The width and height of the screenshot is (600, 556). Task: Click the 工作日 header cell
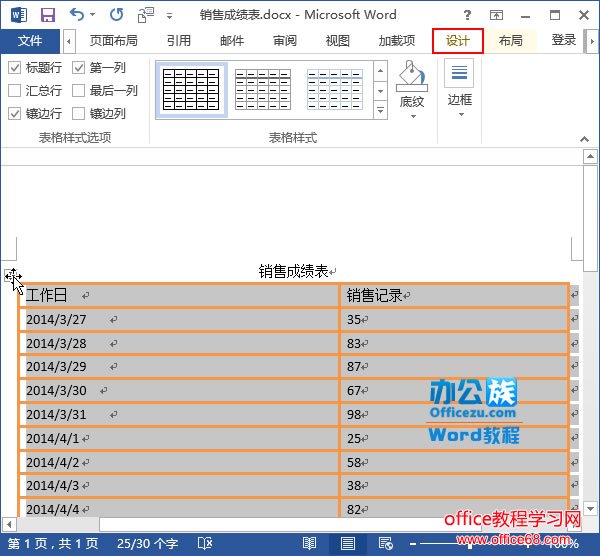(x=179, y=295)
